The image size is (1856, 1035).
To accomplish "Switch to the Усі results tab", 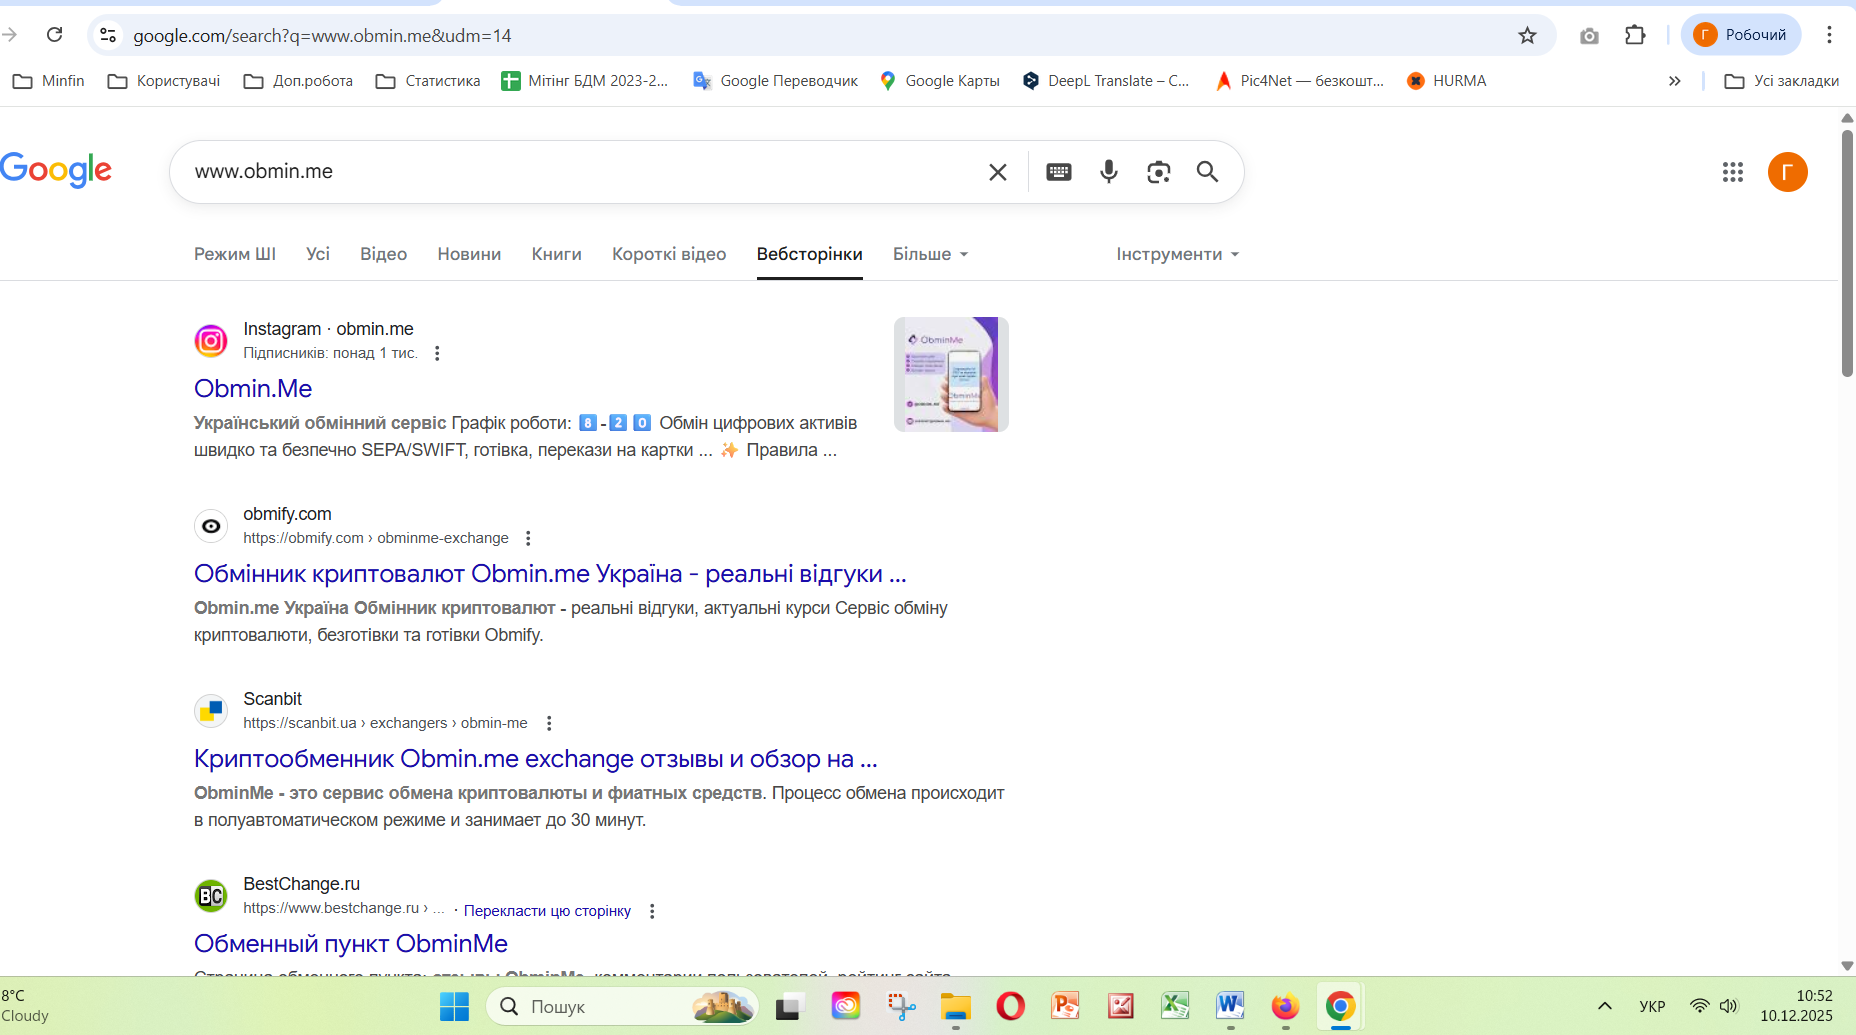I will click(x=318, y=254).
